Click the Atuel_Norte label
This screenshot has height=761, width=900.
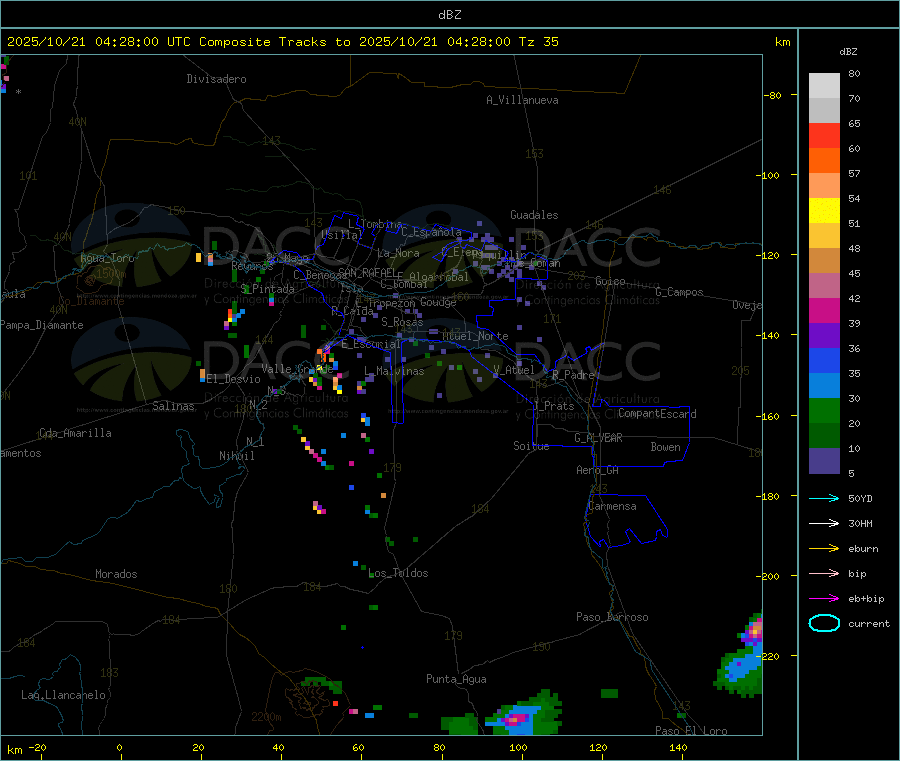(475, 336)
